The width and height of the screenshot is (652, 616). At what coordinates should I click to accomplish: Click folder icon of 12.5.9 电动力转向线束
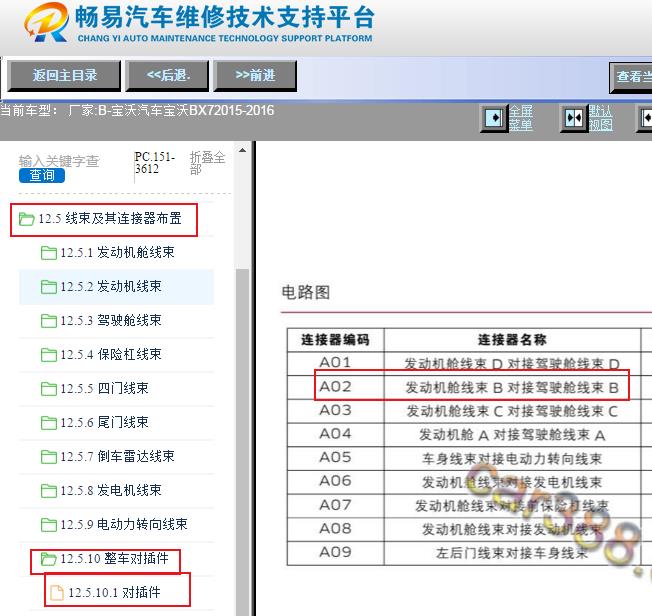[x=49, y=525]
